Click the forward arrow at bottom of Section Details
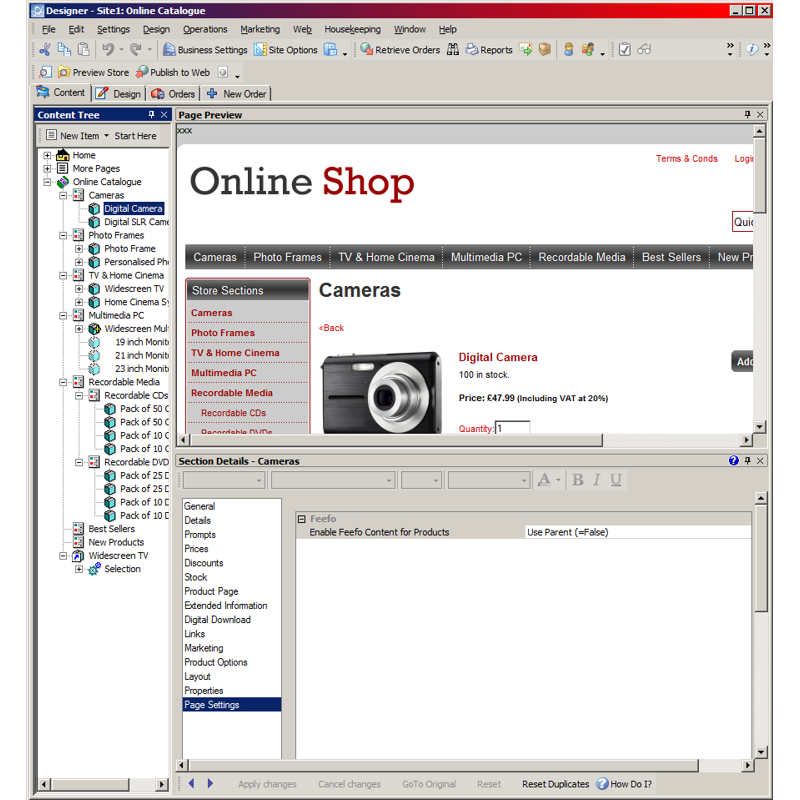800x800 pixels. [x=210, y=783]
